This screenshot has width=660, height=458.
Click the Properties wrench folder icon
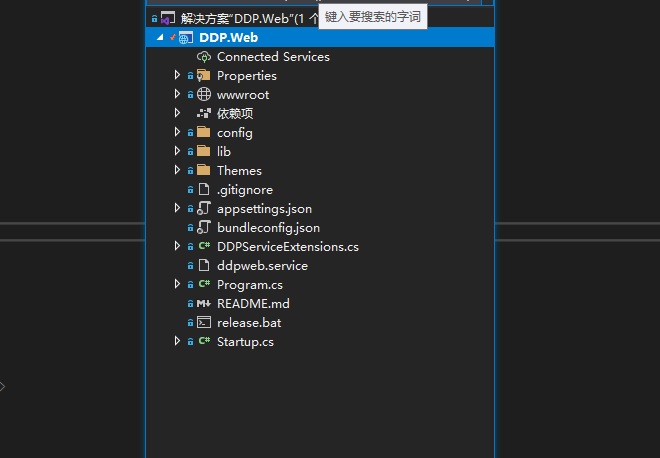[204, 76]
